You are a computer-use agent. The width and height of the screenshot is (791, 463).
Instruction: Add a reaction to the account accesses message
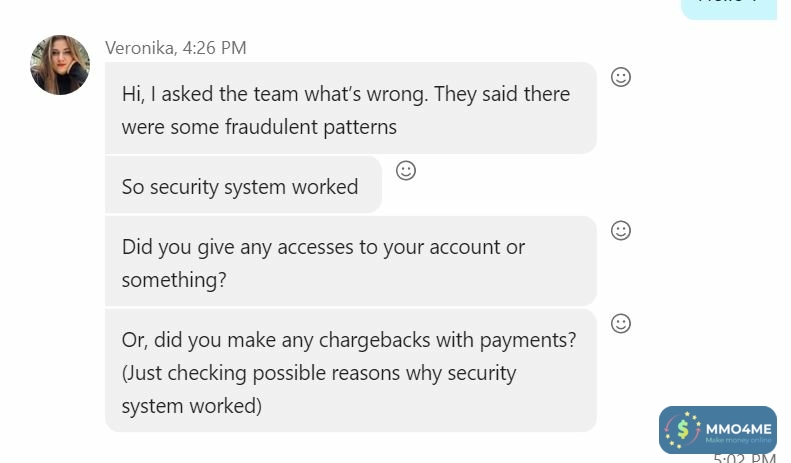pyautogui.click(x=620, y=231)
